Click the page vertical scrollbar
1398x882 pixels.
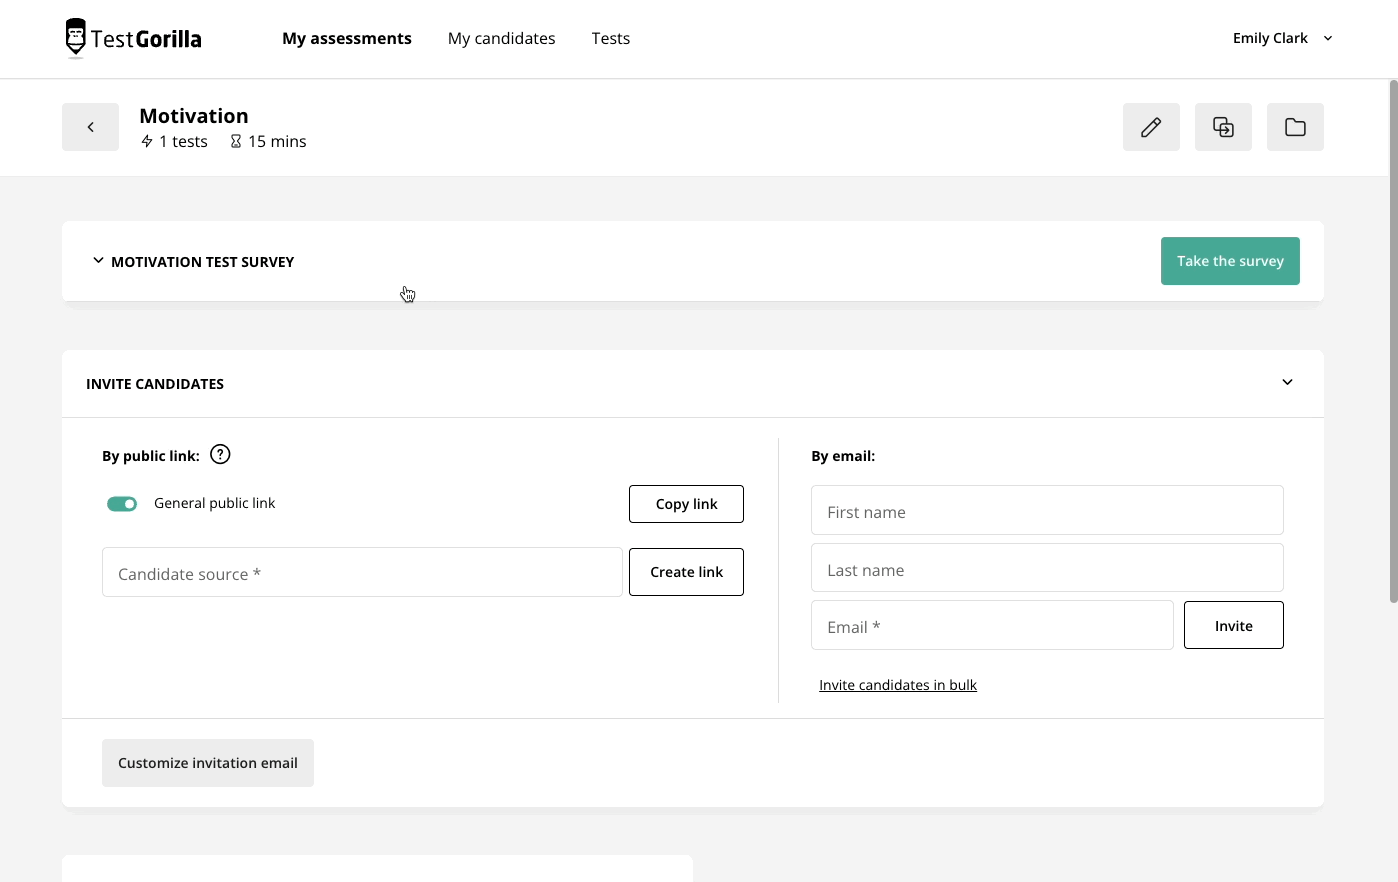click(1393, 340)
